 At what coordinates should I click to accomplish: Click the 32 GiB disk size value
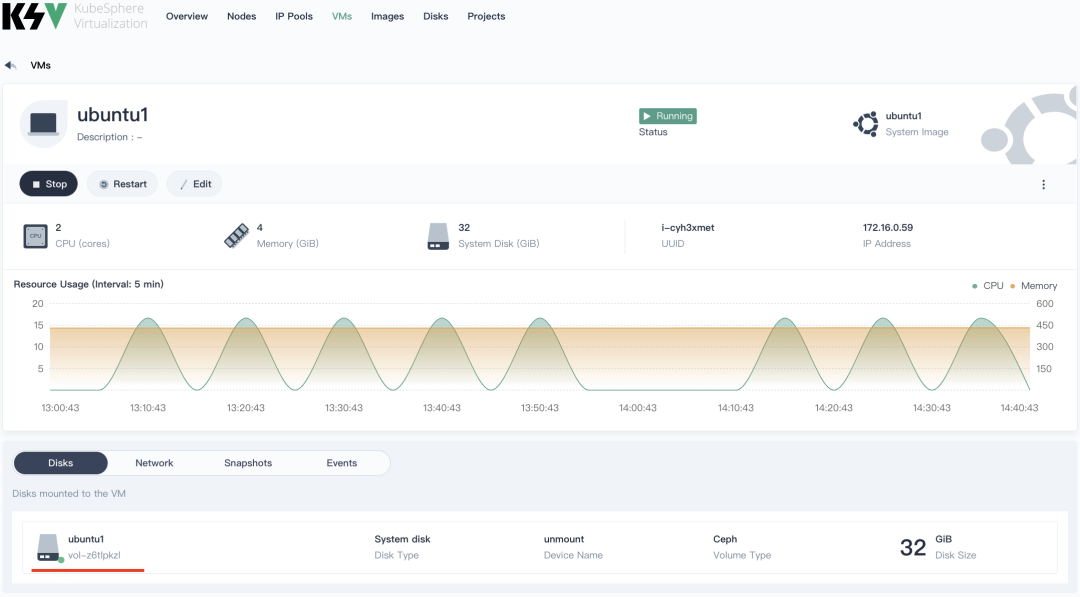(913, 547)
